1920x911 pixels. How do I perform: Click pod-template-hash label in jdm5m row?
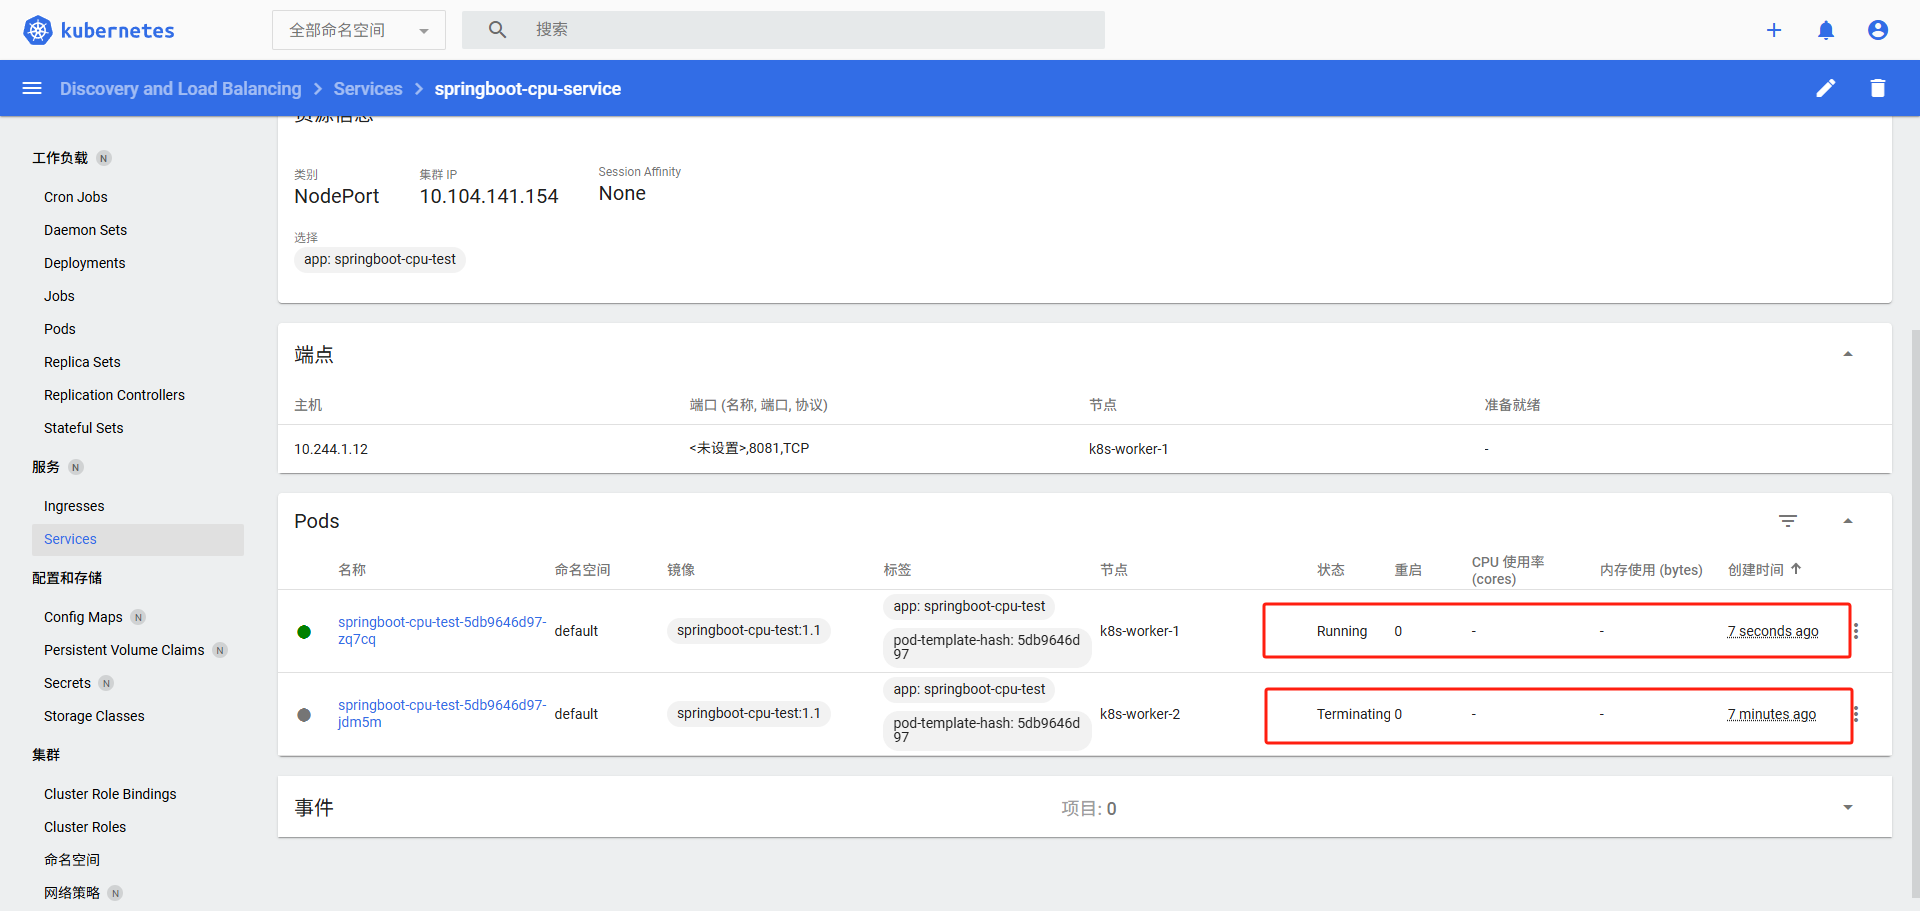(987, 730)
